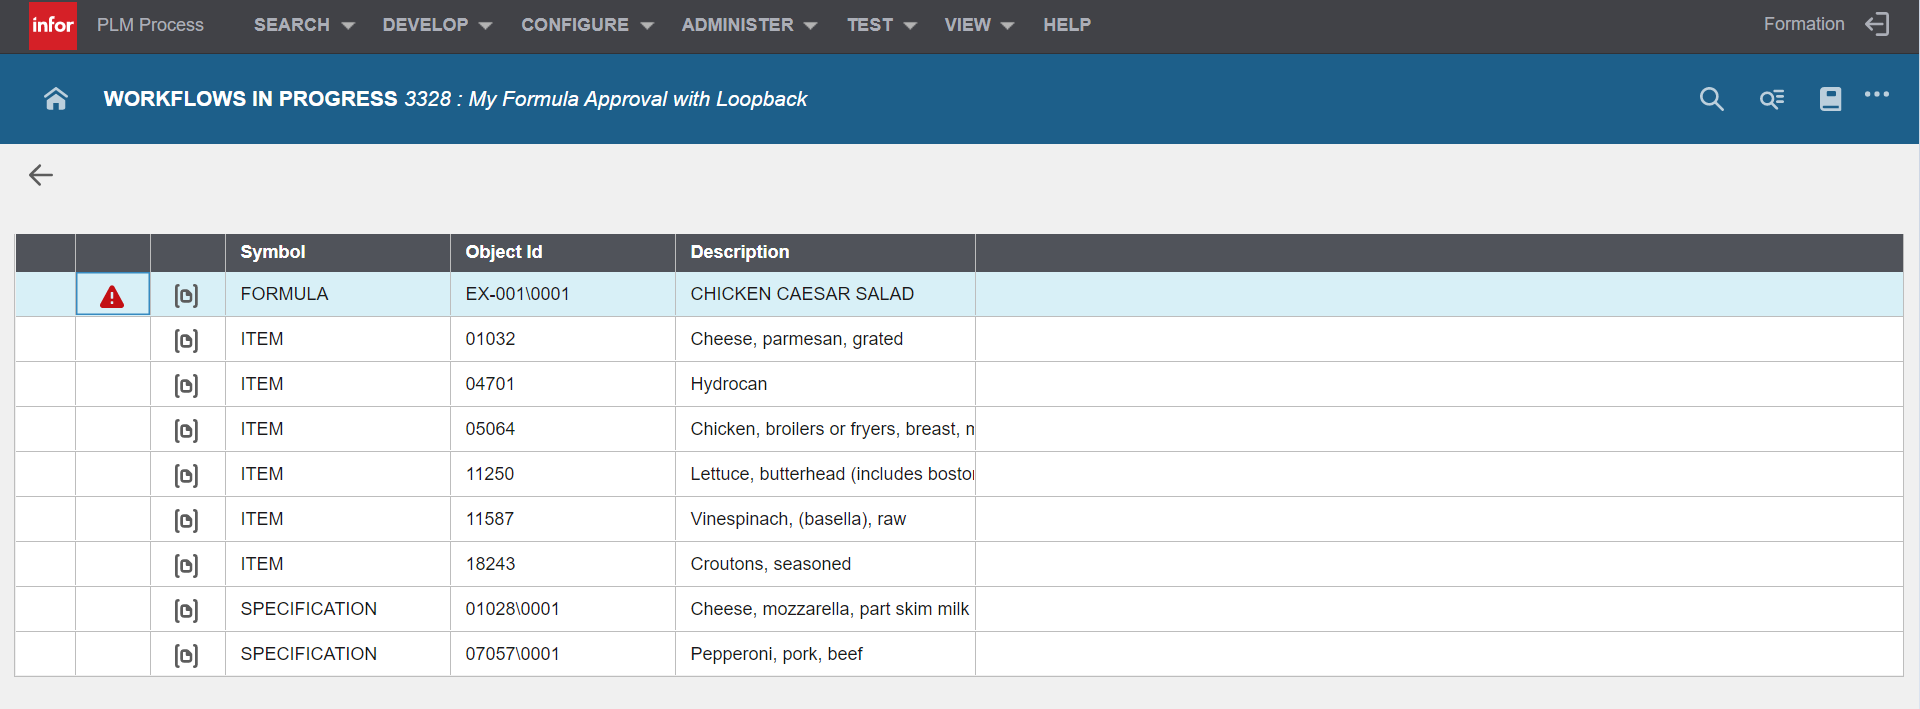The width and height of the screenshot is (1920, 709).
Task: Click warning alert icon on FORMULA row
Action: [112, 296]
